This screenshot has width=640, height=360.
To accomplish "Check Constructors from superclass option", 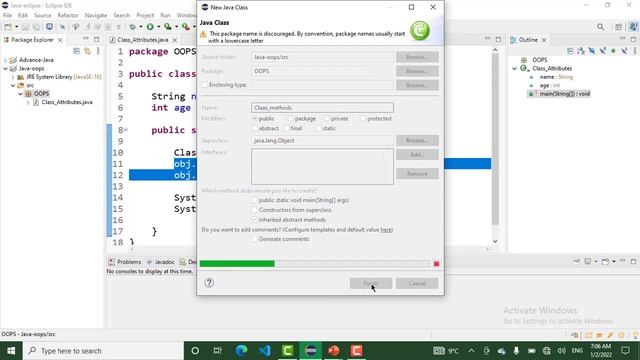I will (x=254, y=210).
